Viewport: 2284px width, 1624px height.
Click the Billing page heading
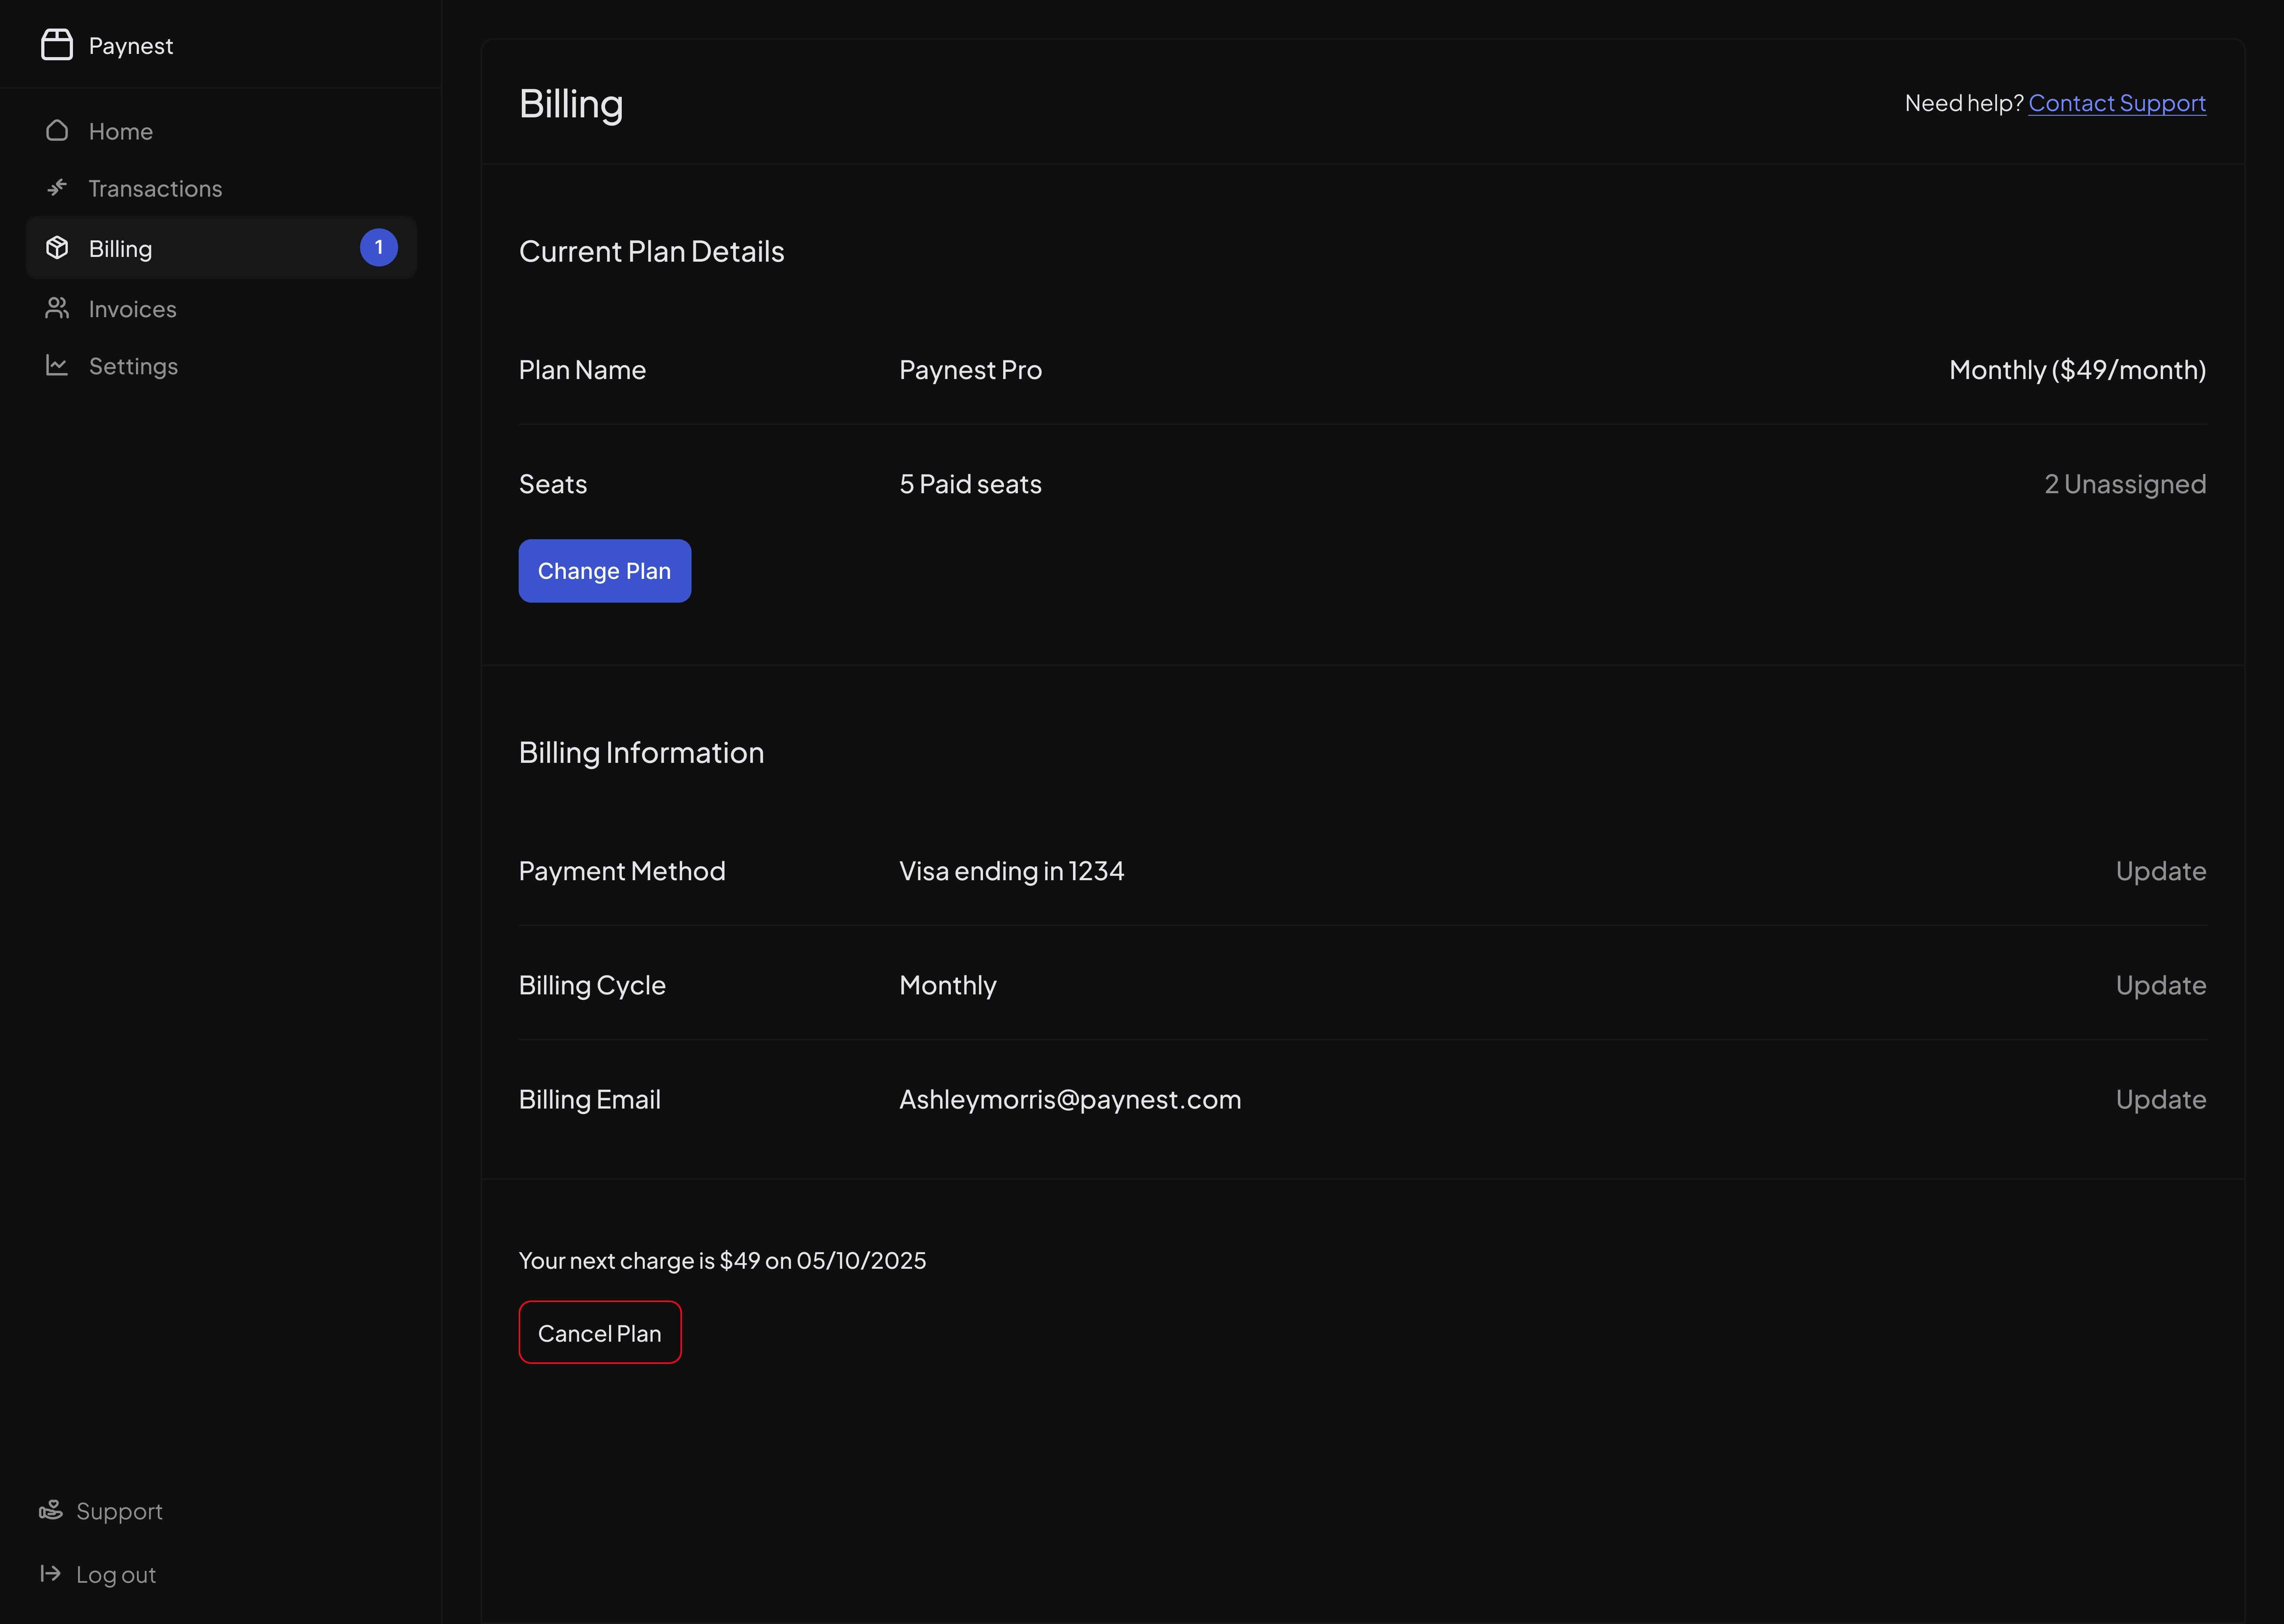tap(571, 105)
